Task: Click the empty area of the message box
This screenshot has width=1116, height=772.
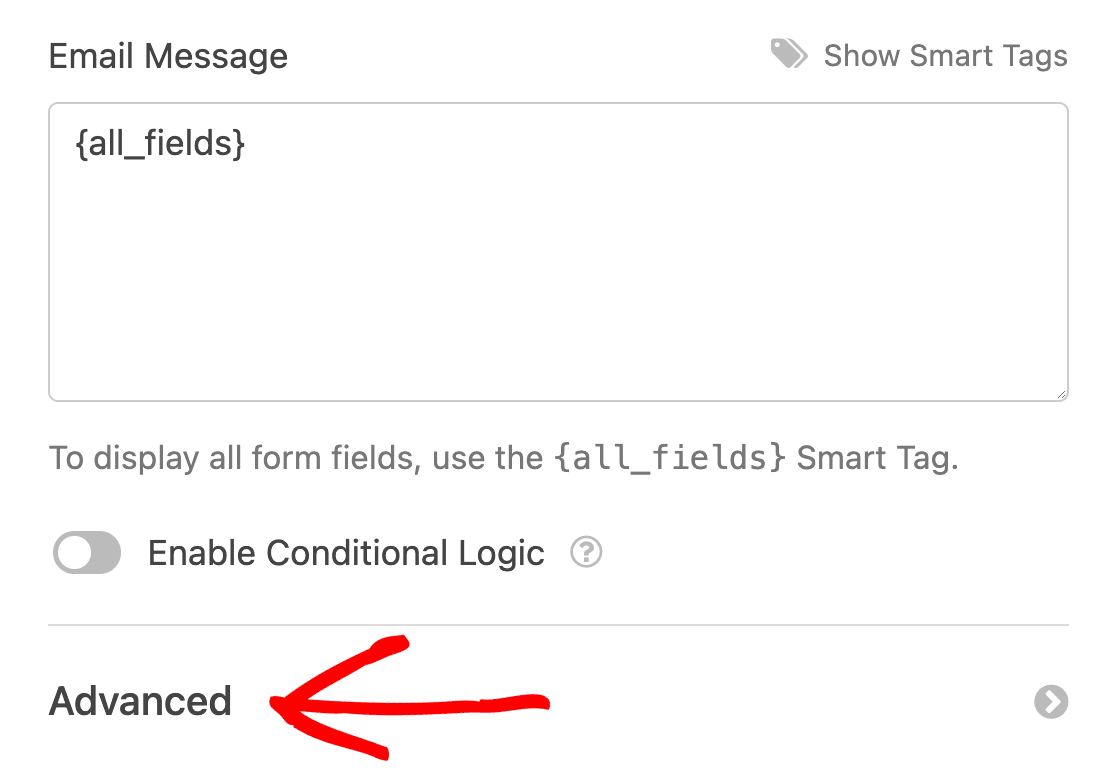Action: (558, 285)
